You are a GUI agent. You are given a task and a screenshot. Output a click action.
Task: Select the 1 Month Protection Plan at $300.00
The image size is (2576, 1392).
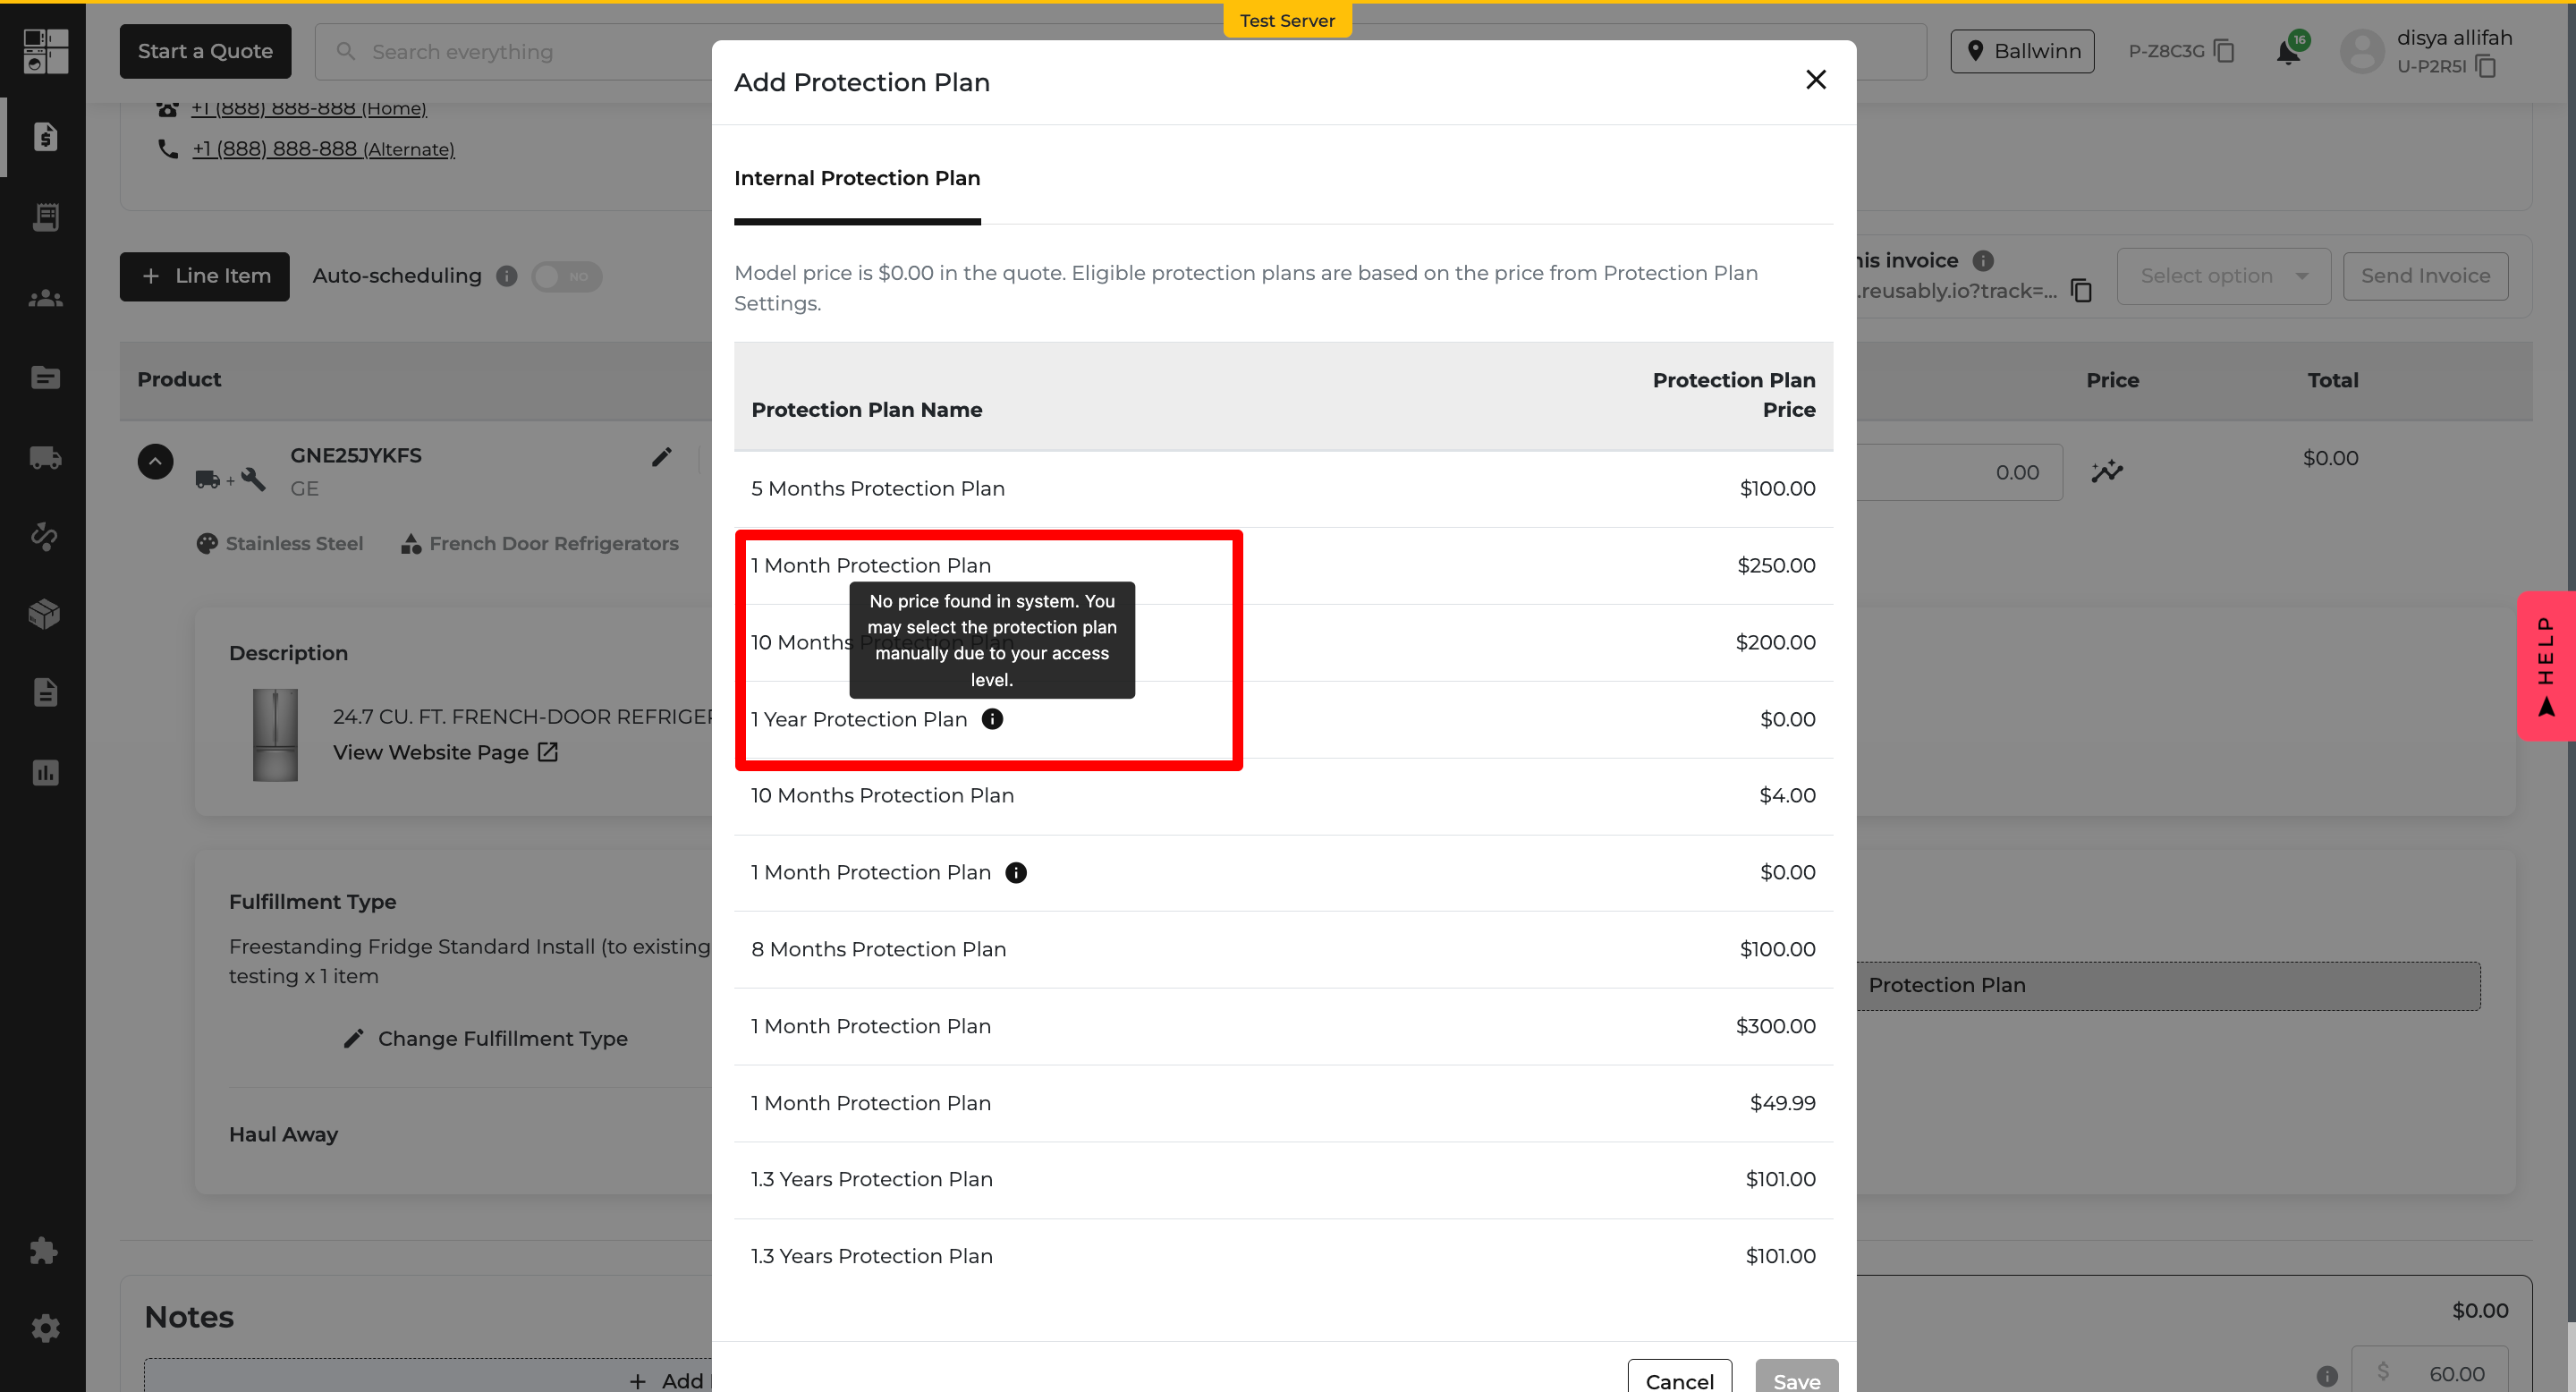click(1283, 1026)
